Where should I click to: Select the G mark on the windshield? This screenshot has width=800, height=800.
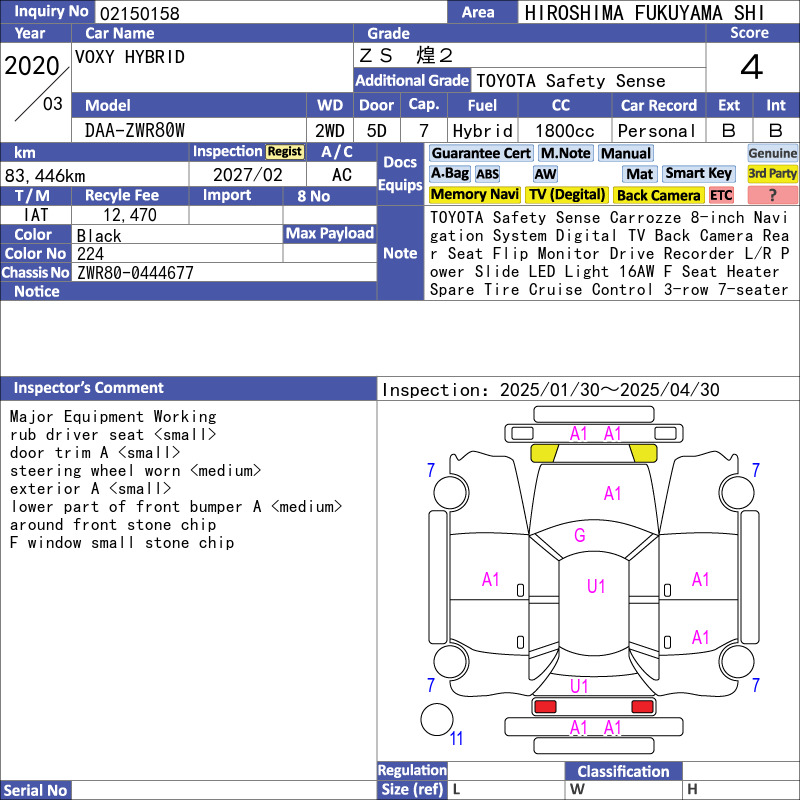pos(580,536)
